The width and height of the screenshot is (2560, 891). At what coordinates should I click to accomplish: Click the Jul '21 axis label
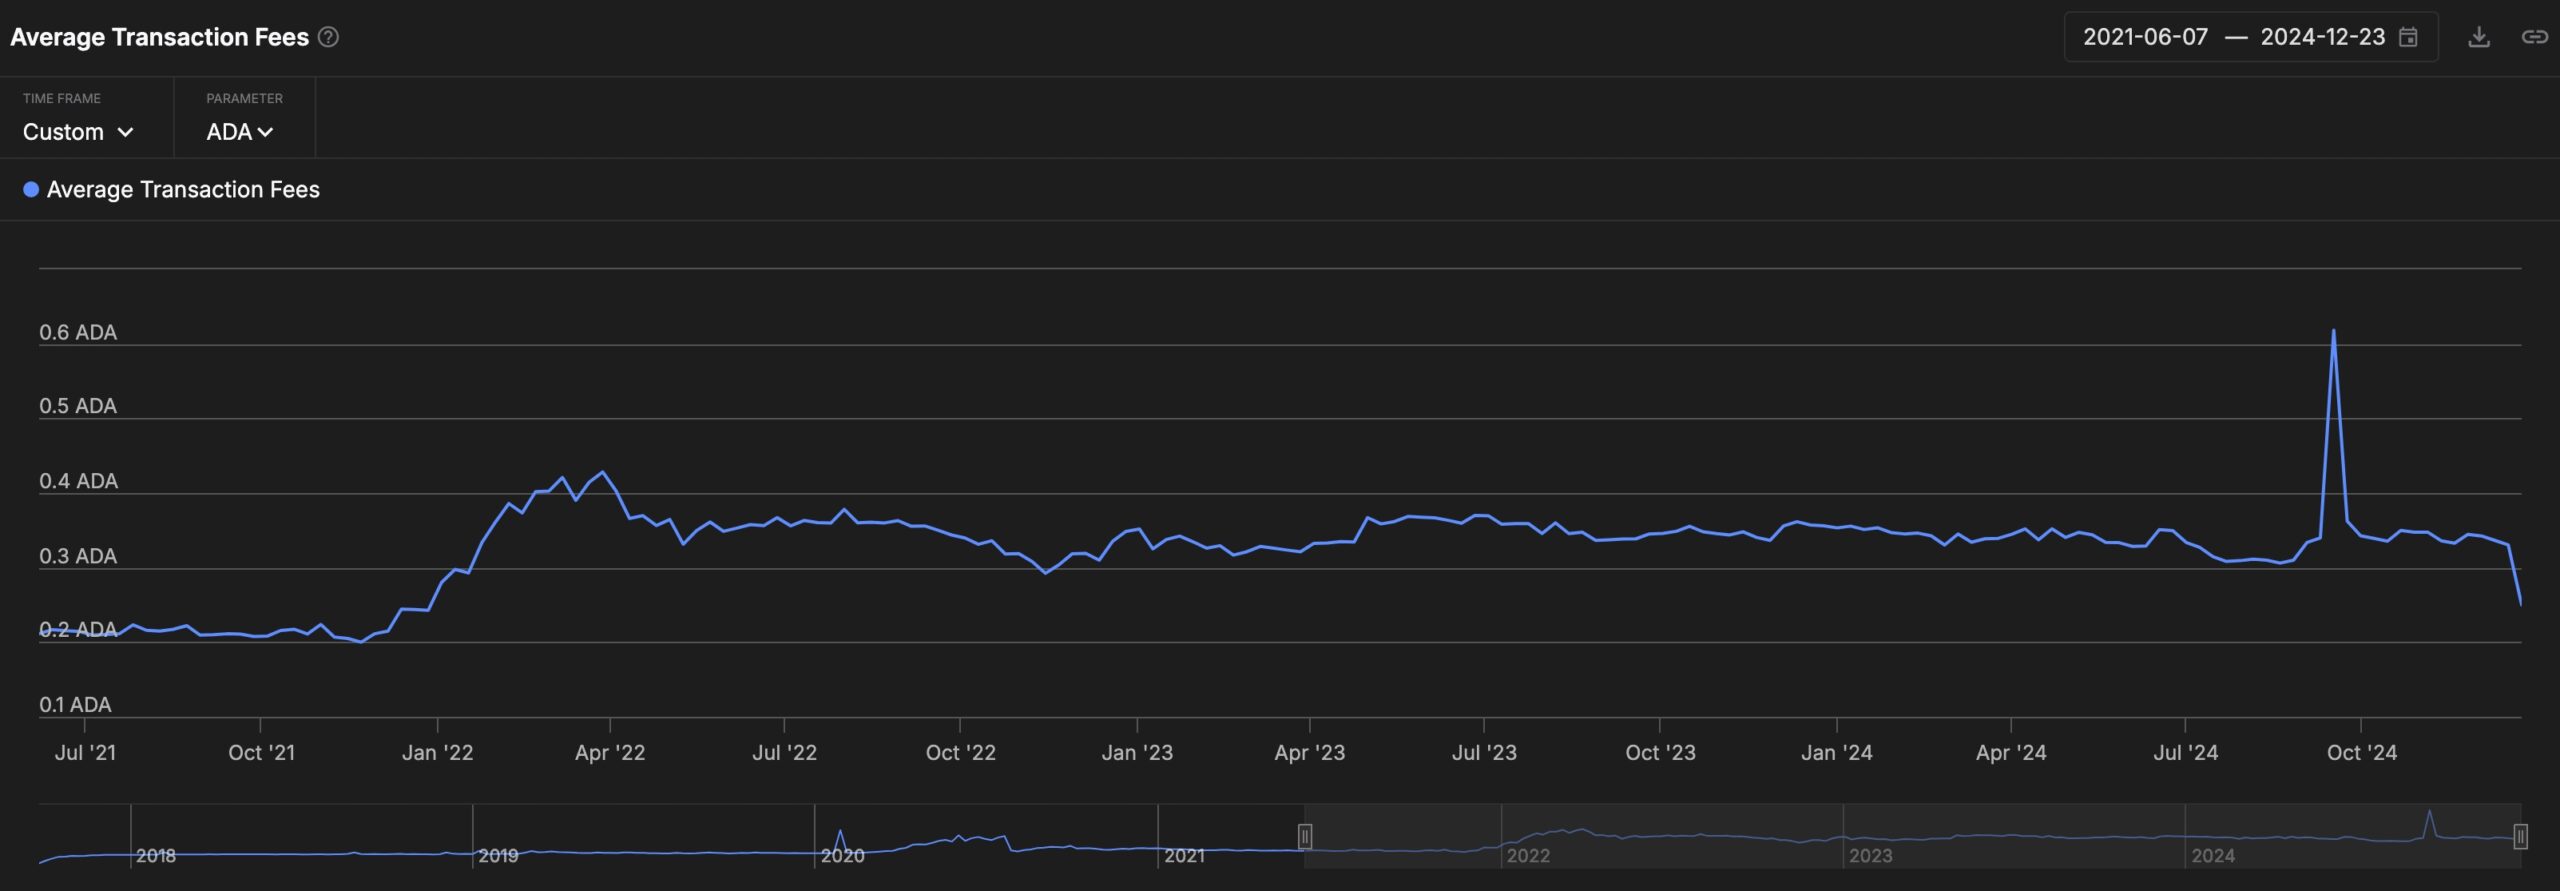(x=86, y=753)
